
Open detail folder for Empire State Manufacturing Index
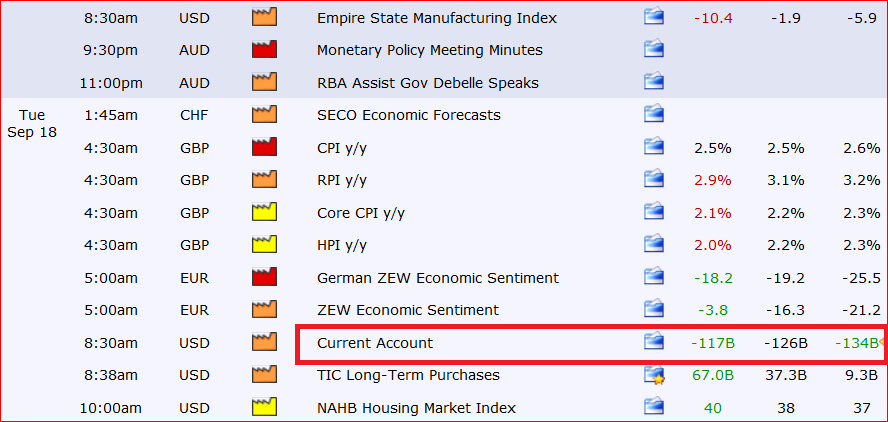[x=654, y=18]
